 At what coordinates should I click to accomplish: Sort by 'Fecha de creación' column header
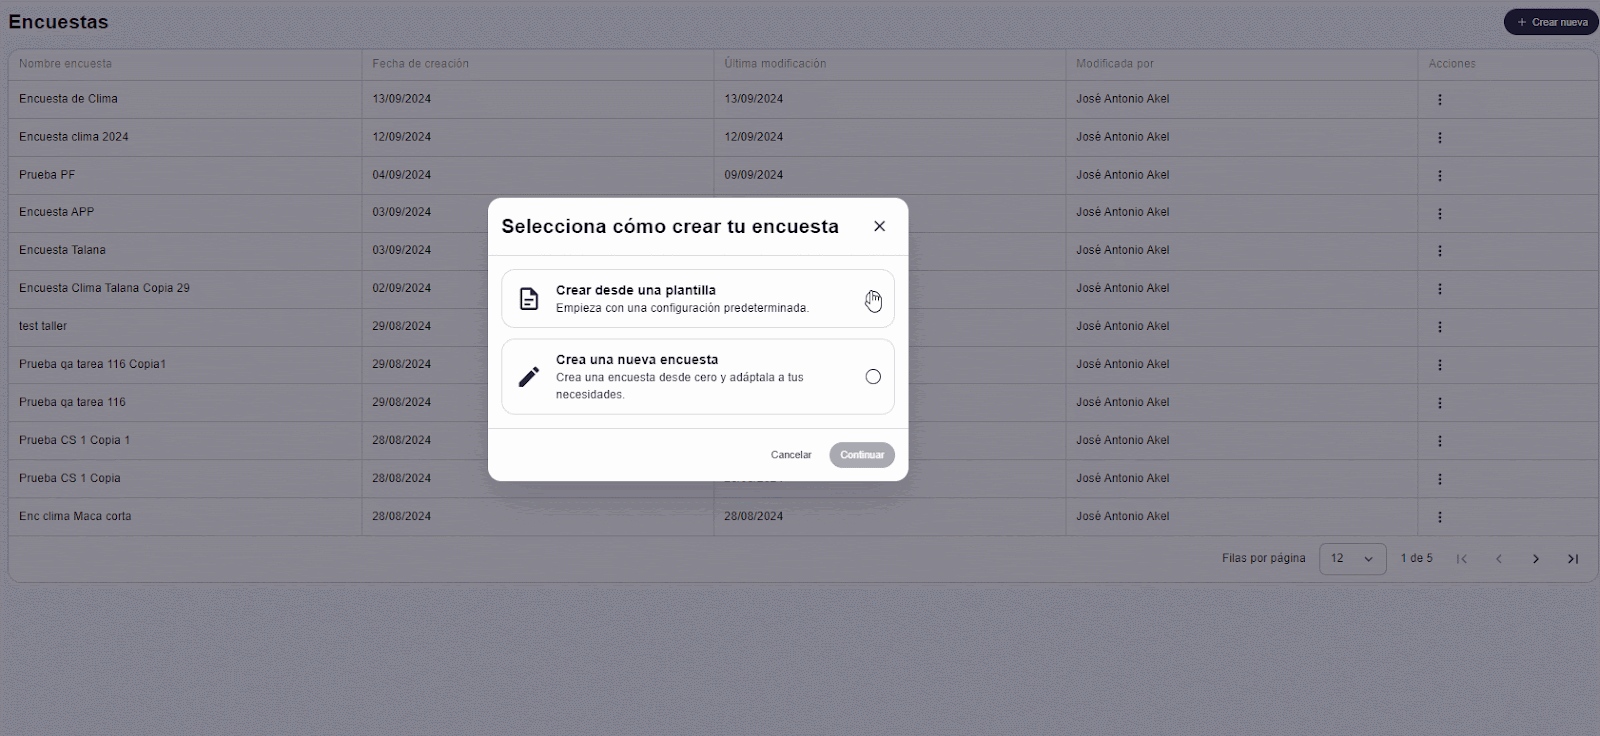click(420, 63)
